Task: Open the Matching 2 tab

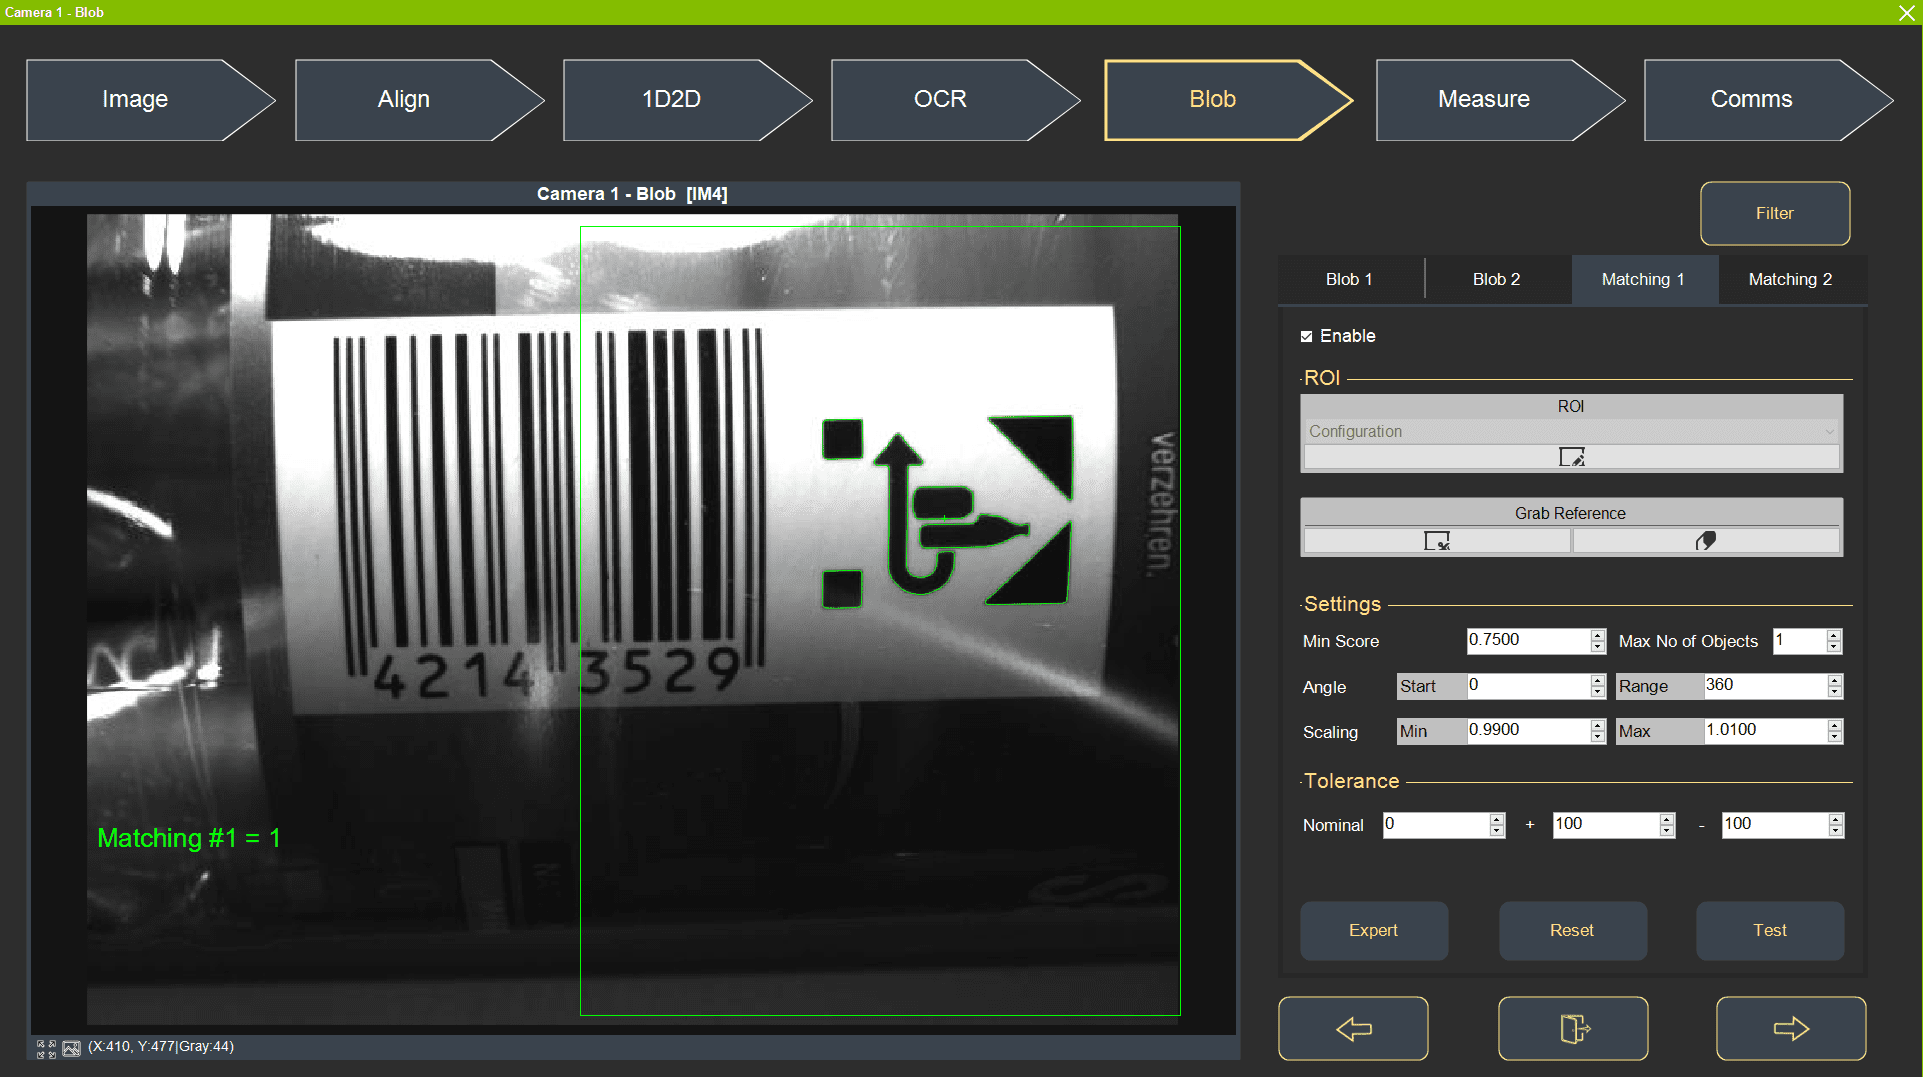Action: [1790, 280]
